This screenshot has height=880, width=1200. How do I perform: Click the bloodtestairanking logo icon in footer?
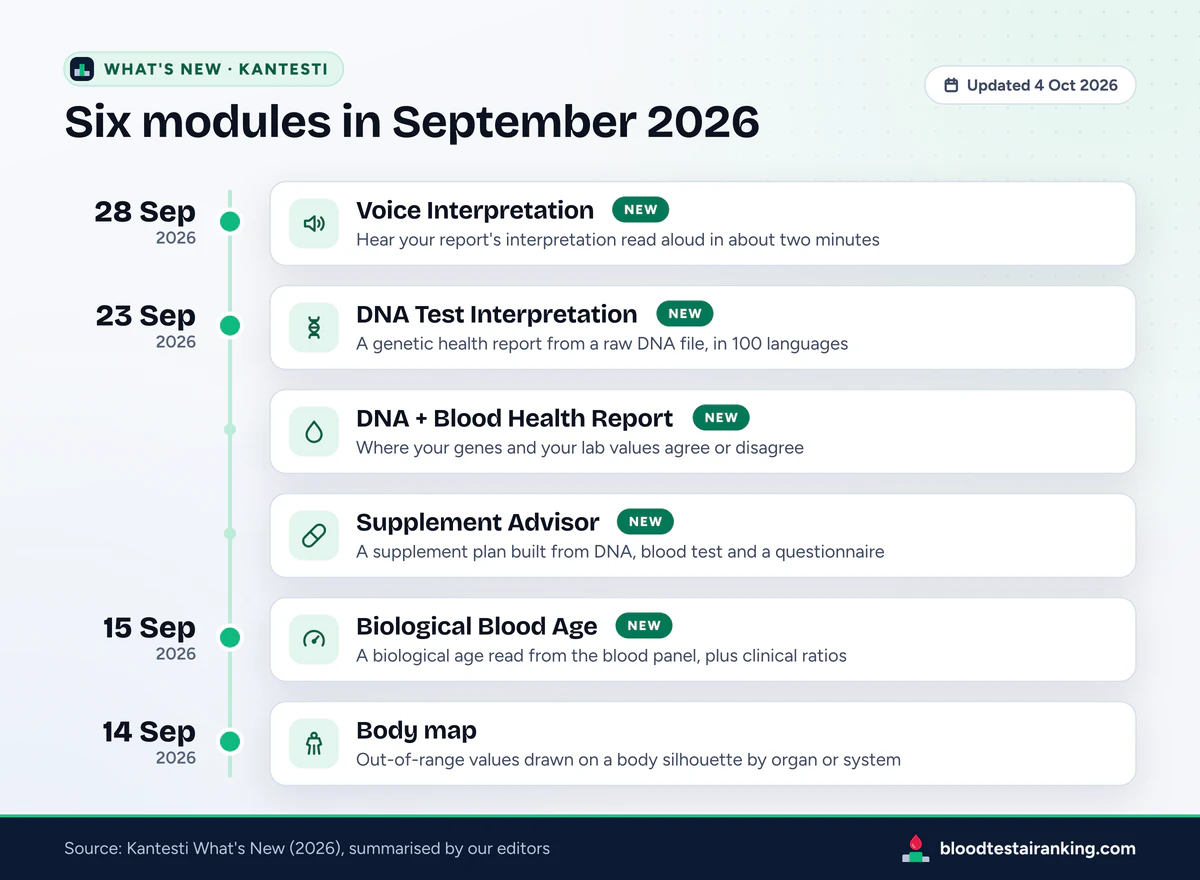pos(916,848)
